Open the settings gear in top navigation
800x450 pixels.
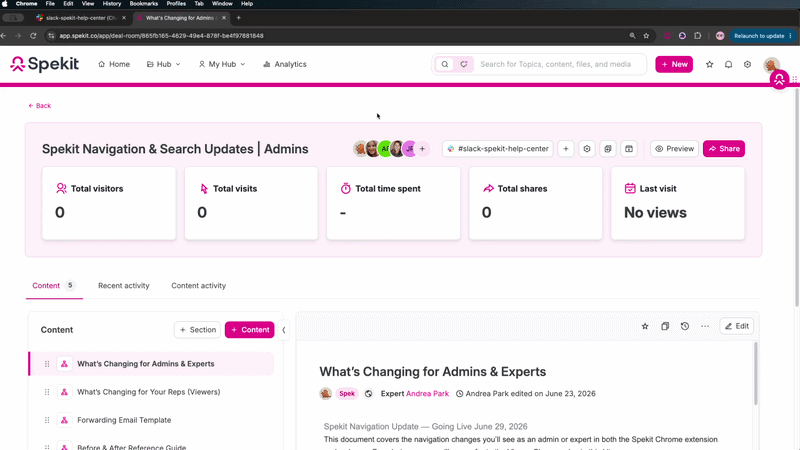click(x=747, y=64)
